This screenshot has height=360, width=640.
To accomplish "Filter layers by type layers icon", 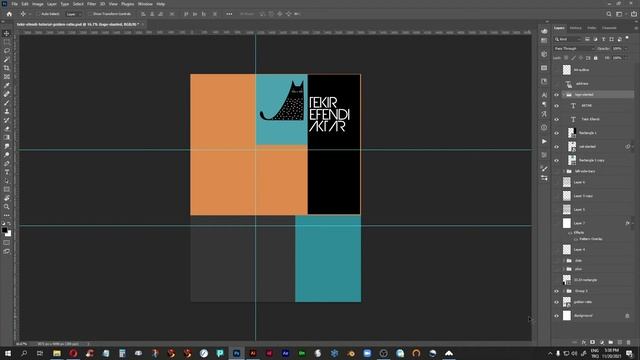I will coord(603,39).
